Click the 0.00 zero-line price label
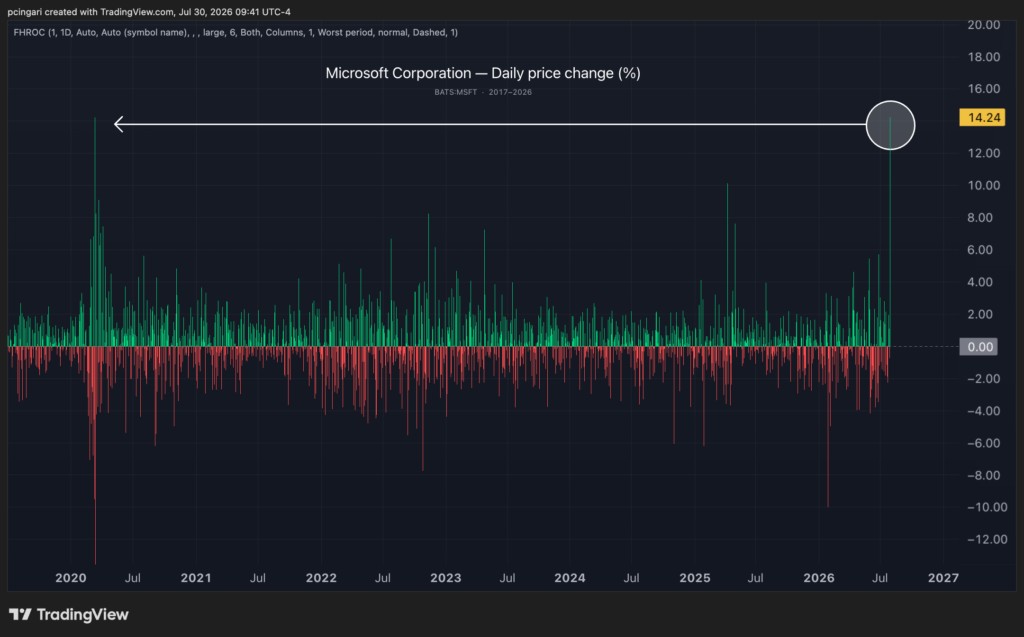 tap(978, 347)
